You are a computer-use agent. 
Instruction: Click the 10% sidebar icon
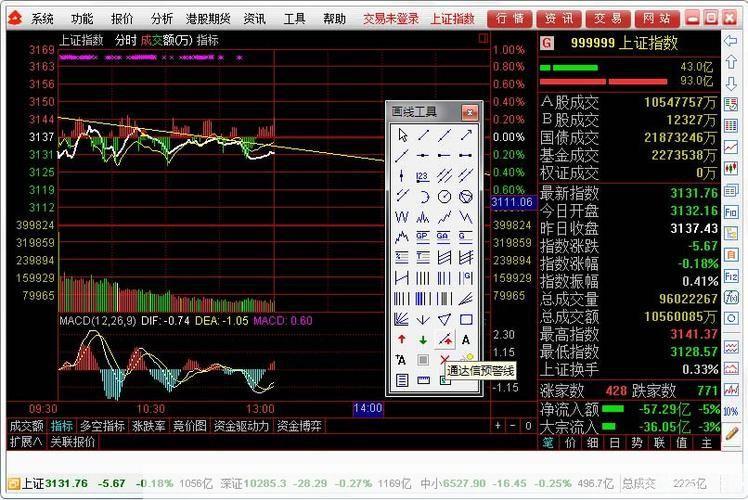pyautogui.click(x=731, y=411)
